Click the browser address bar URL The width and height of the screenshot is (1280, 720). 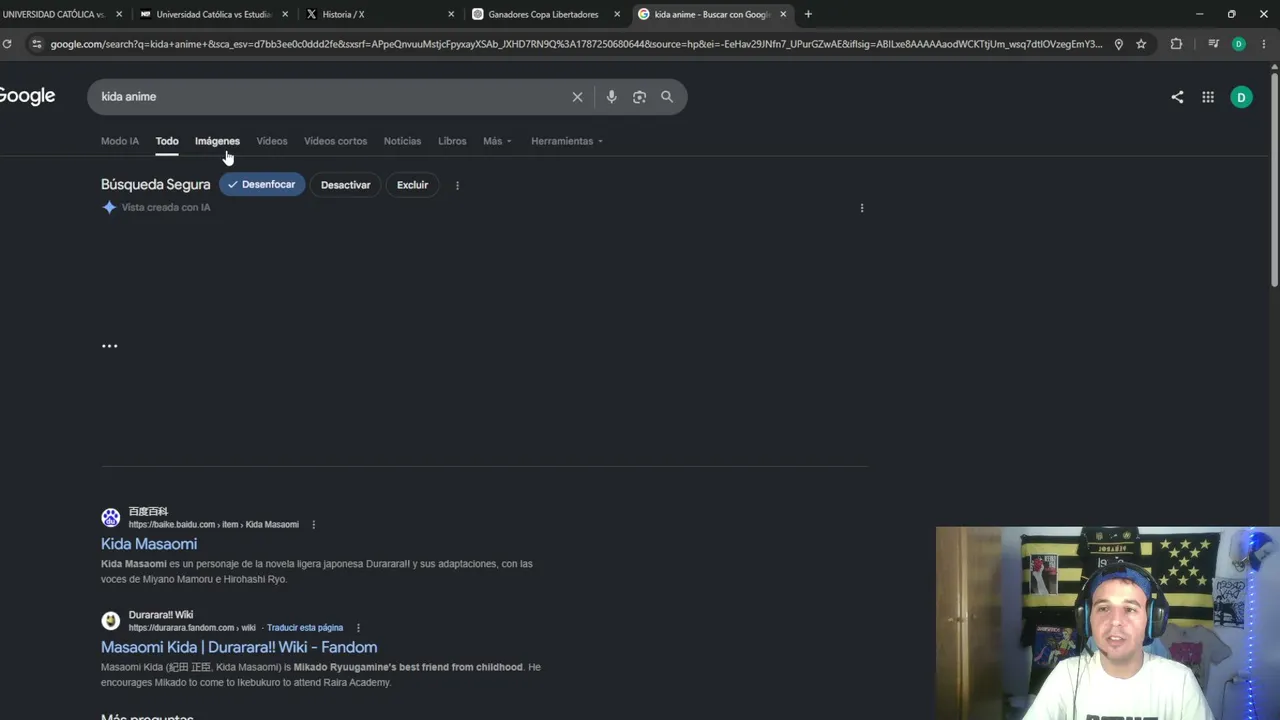click(576, 44)
